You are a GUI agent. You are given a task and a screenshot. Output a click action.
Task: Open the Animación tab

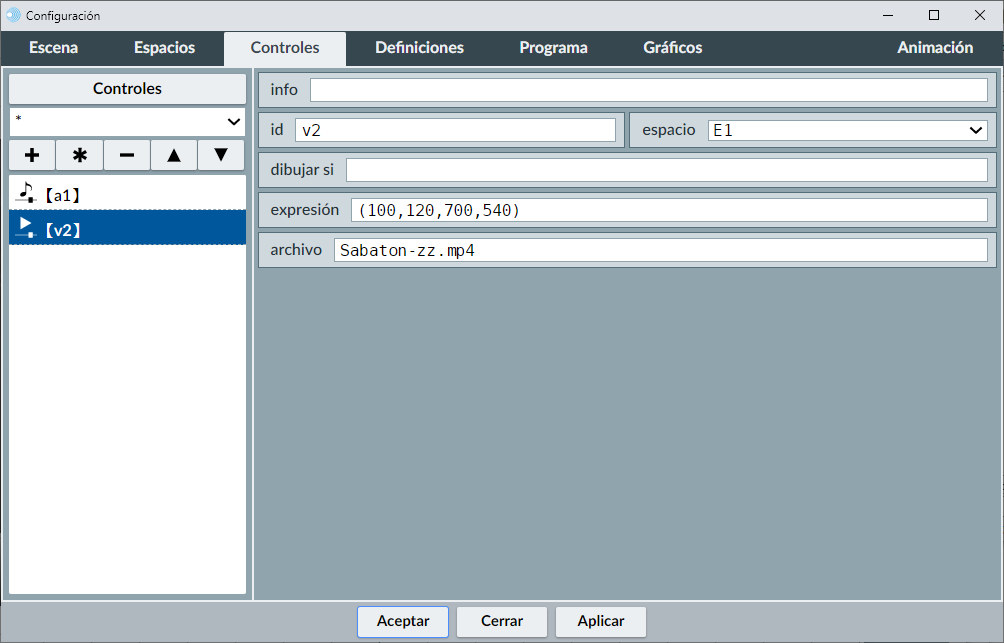click(934, 48)
